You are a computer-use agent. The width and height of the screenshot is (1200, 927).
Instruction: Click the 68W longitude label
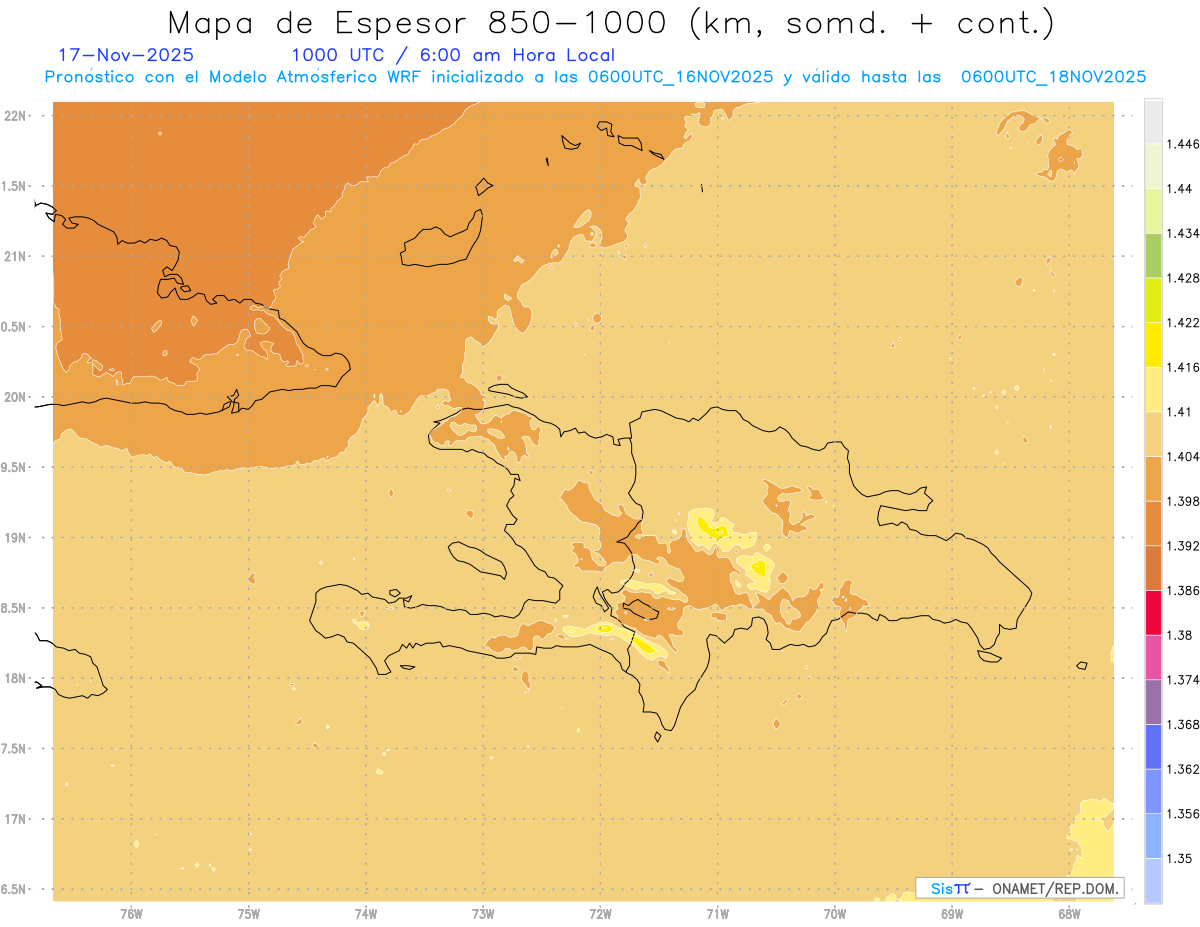1069,914
